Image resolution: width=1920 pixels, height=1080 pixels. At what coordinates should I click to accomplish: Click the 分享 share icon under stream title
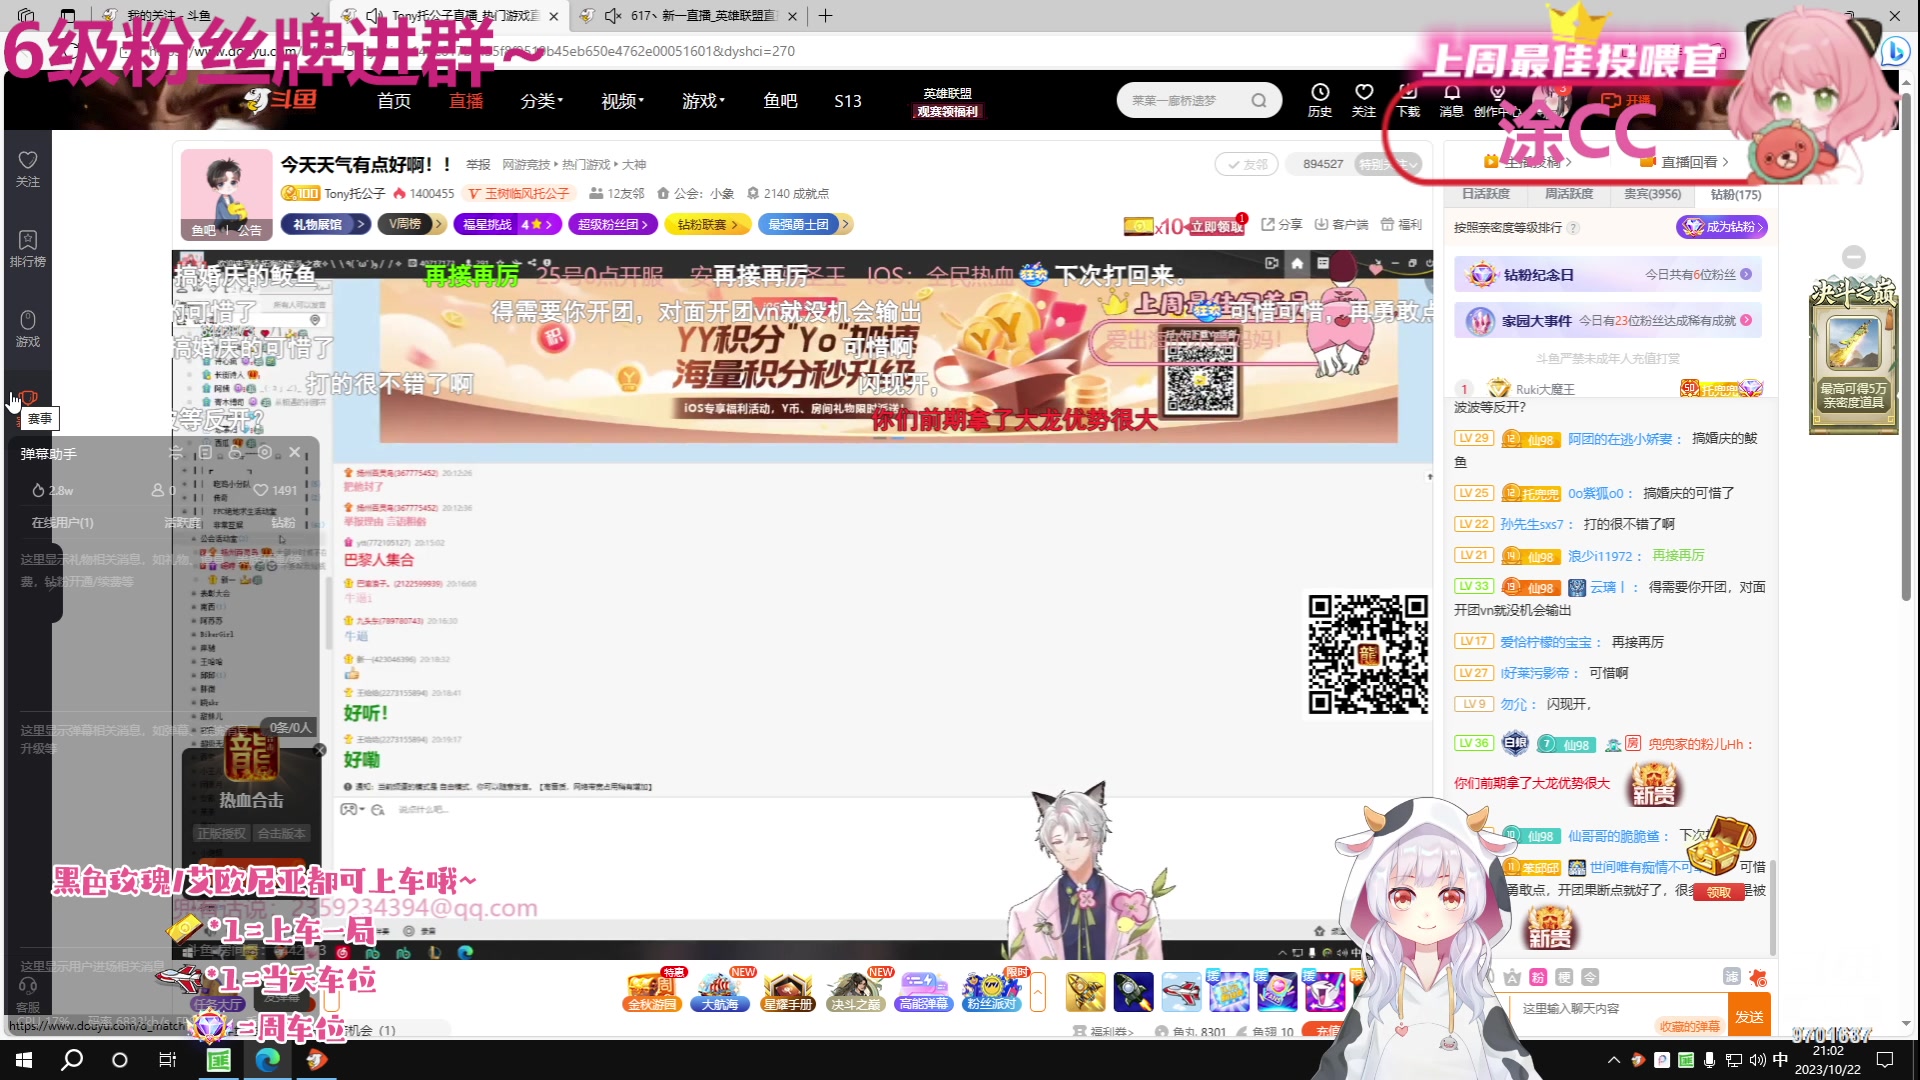point(1282,225)
